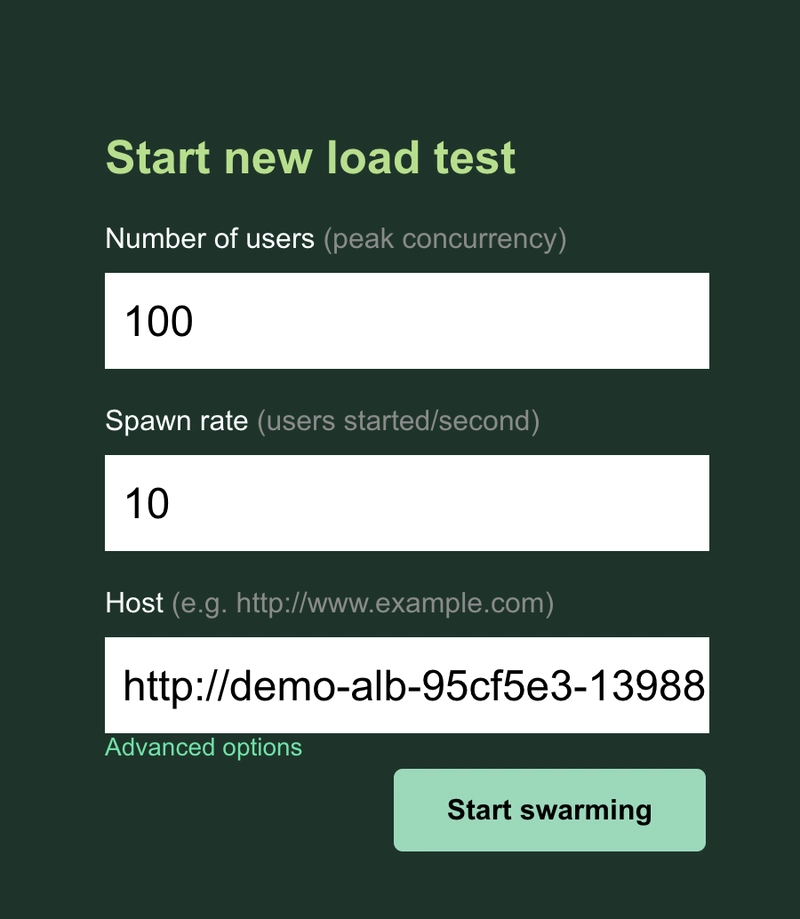
Task: Click the "Host" label text
Action: pos(134,603)
